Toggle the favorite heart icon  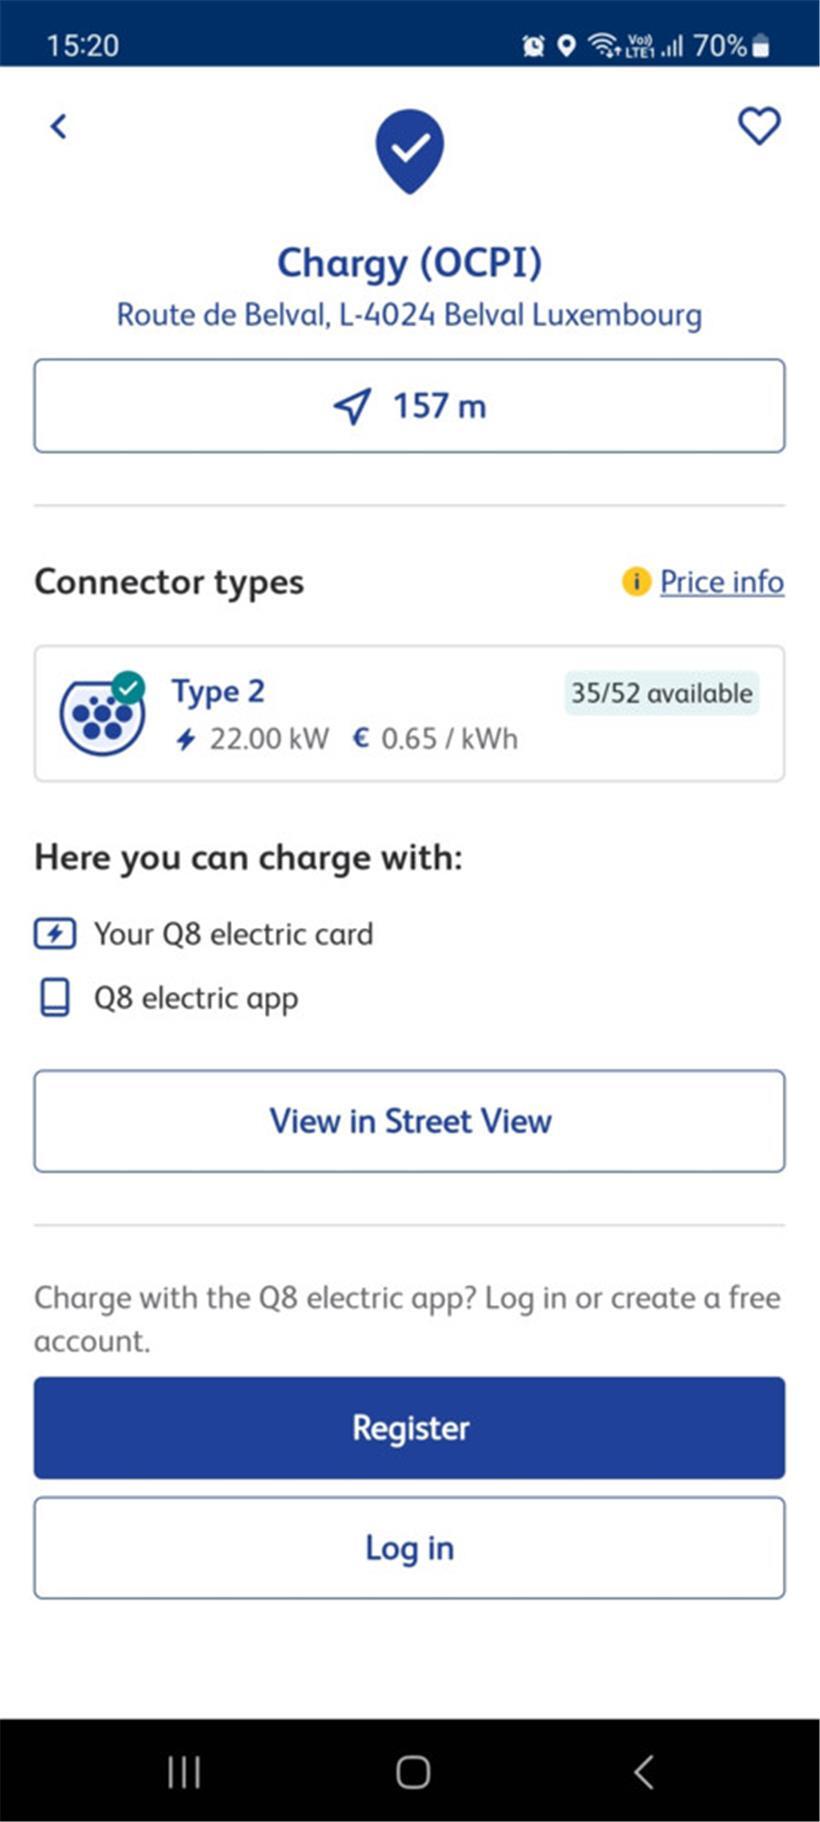click(759, 126)
